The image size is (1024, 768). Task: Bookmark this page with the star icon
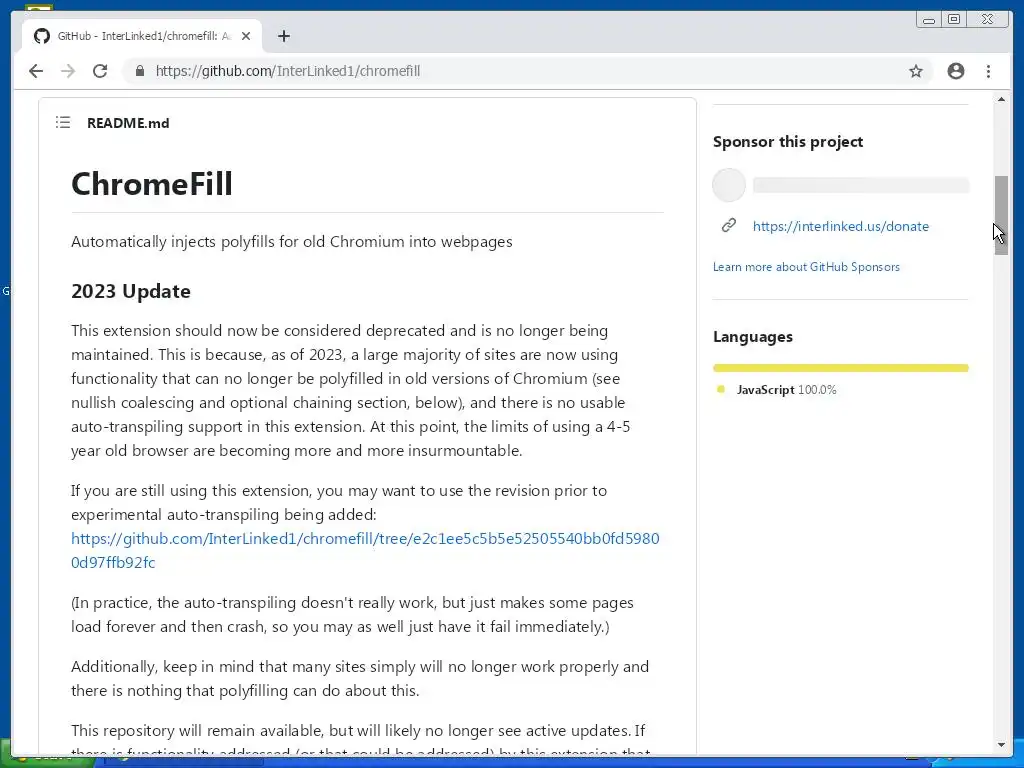tap(915, 71)
